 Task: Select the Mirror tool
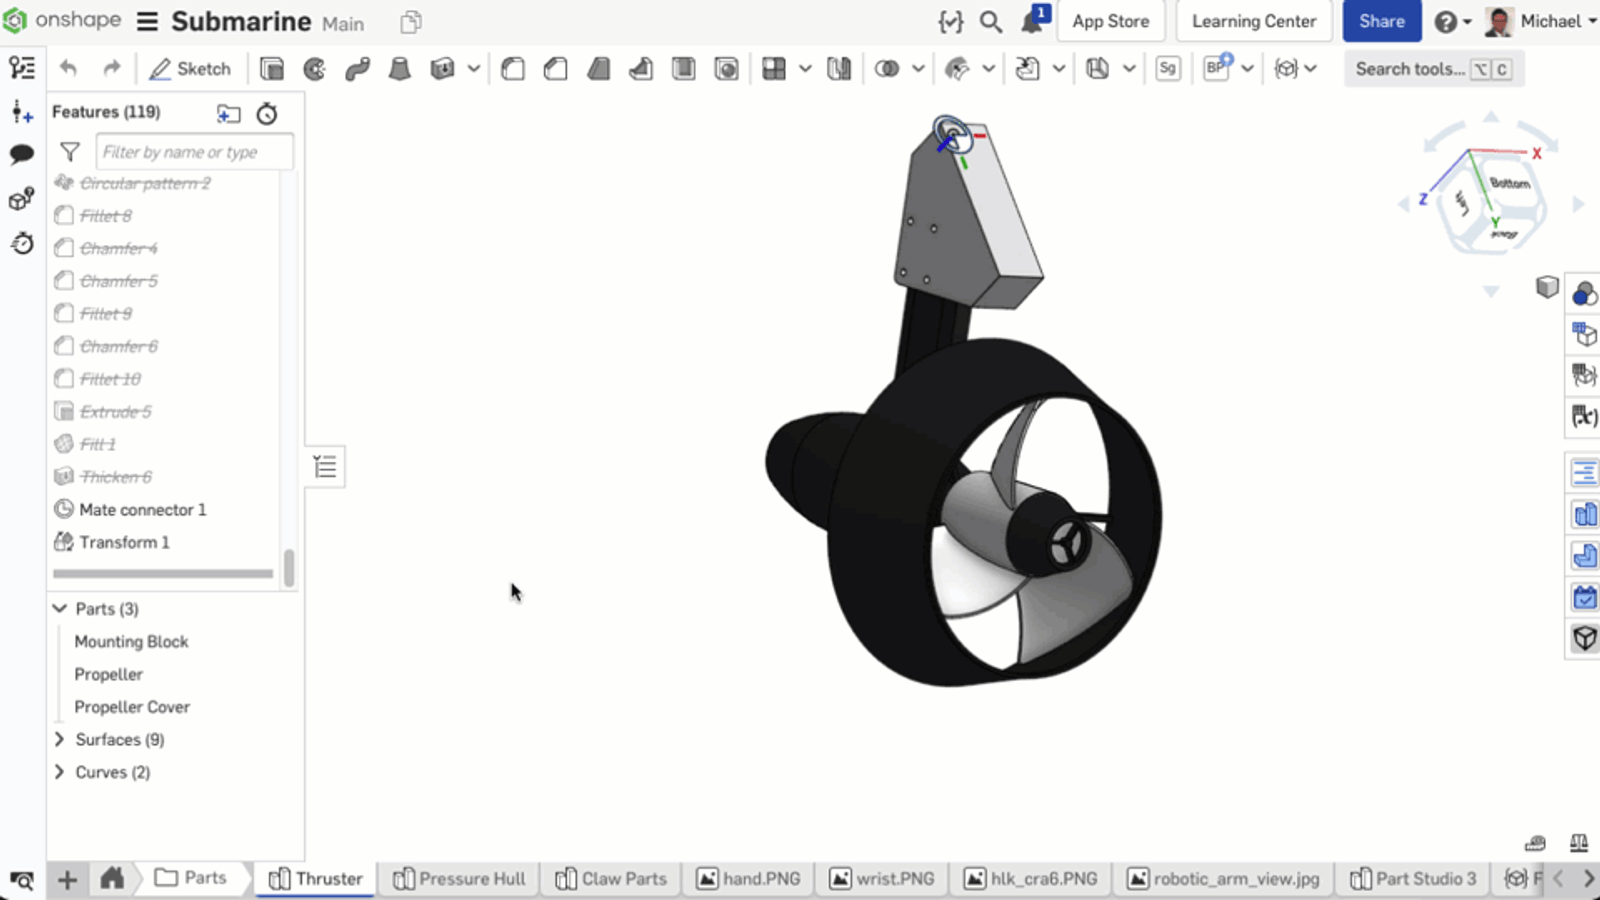(838, 68)
